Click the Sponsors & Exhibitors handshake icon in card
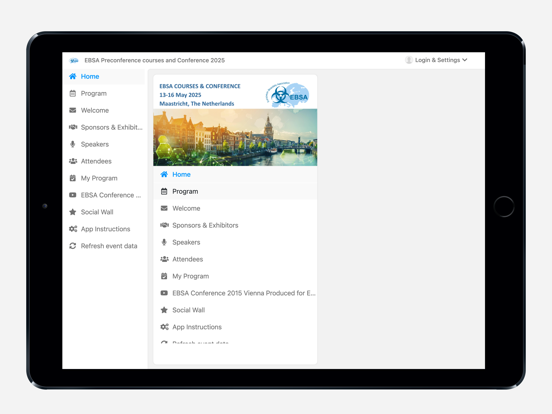The image size is (552, 414). pos(164,225)
